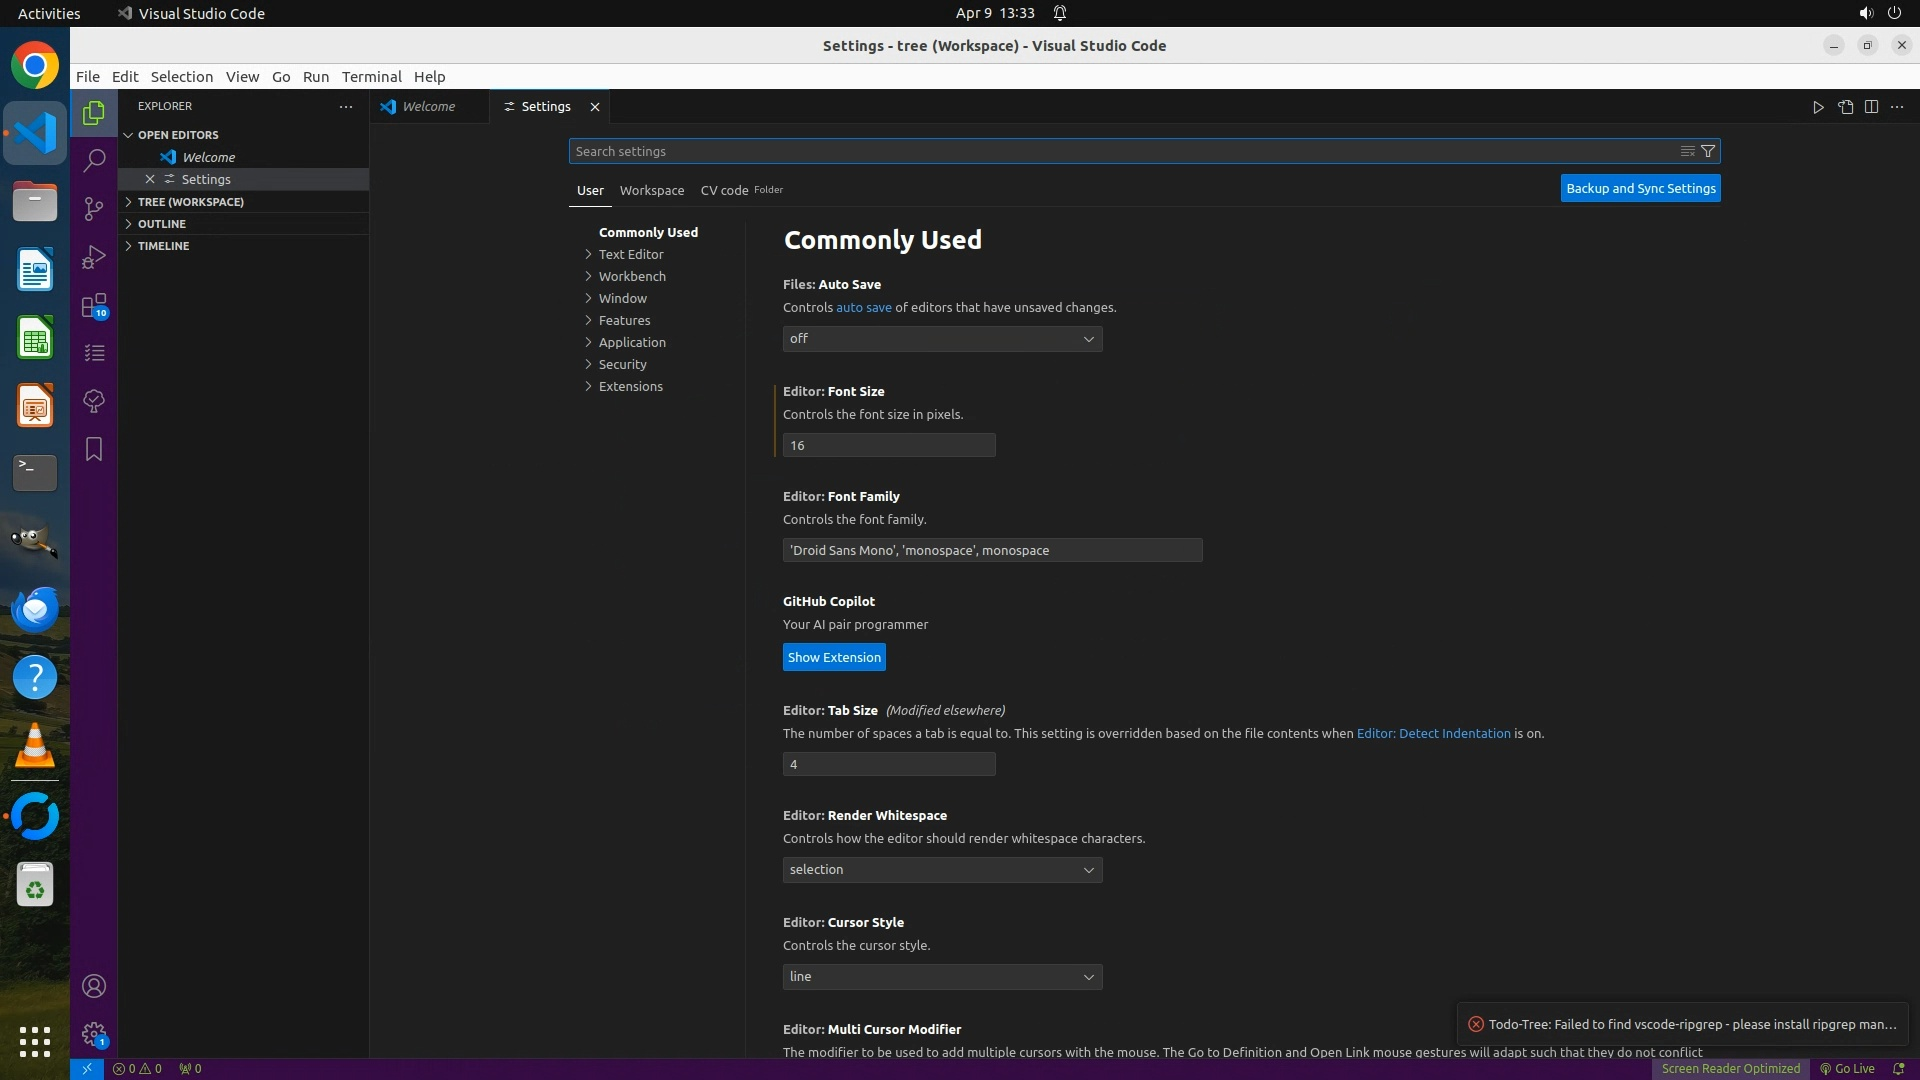
Task: Open Settings JSON file icon
Action: (1845, 107)
